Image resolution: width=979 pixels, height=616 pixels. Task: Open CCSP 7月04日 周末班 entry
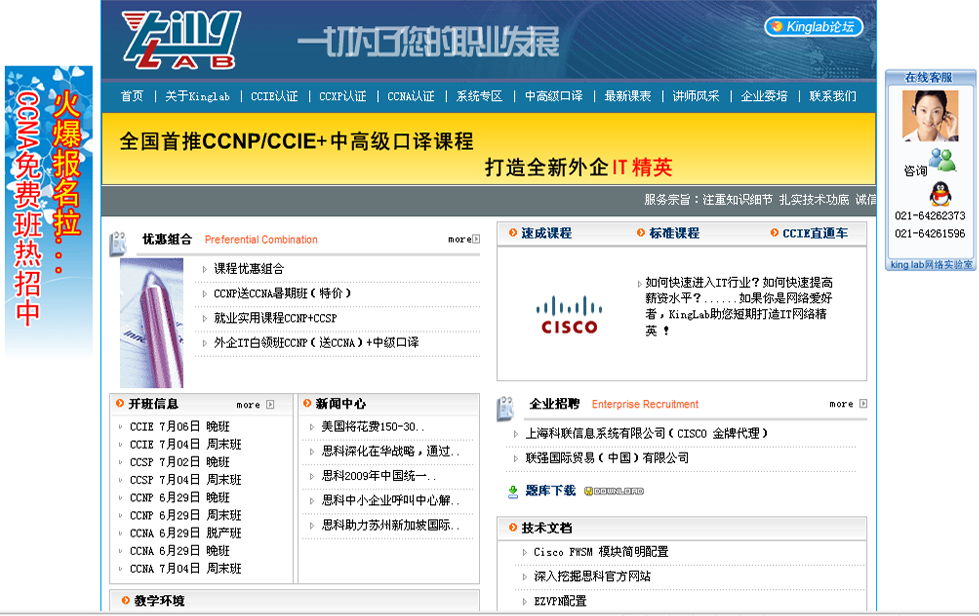[x=185, y=480]
